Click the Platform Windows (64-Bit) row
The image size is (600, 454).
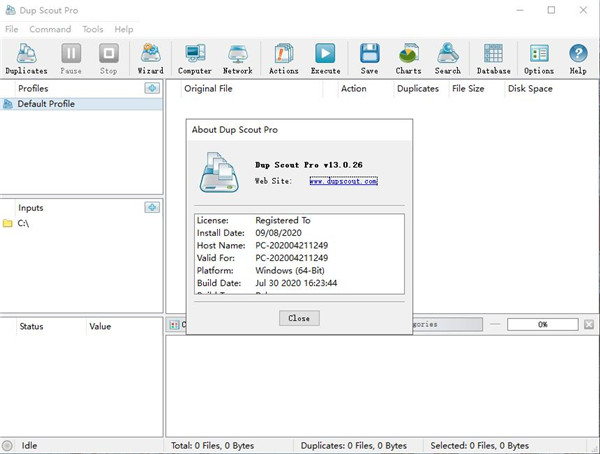[x=299, y=270]
